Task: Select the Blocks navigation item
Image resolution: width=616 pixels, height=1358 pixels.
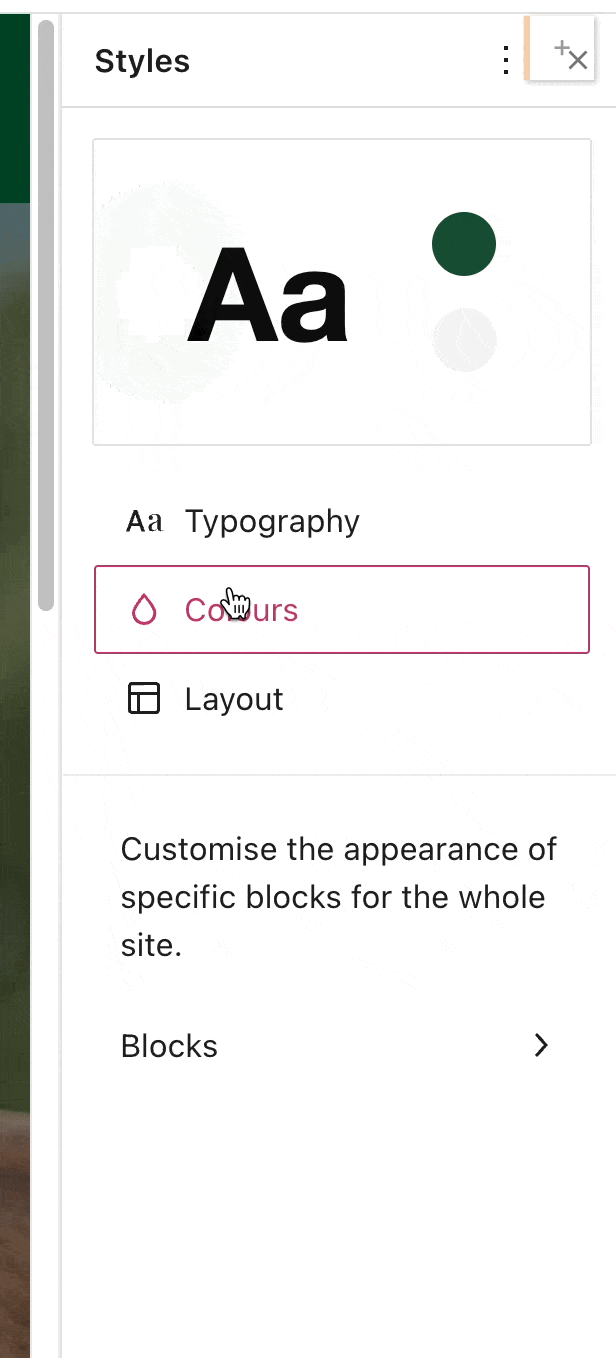Action: [x=168, y=1045]
